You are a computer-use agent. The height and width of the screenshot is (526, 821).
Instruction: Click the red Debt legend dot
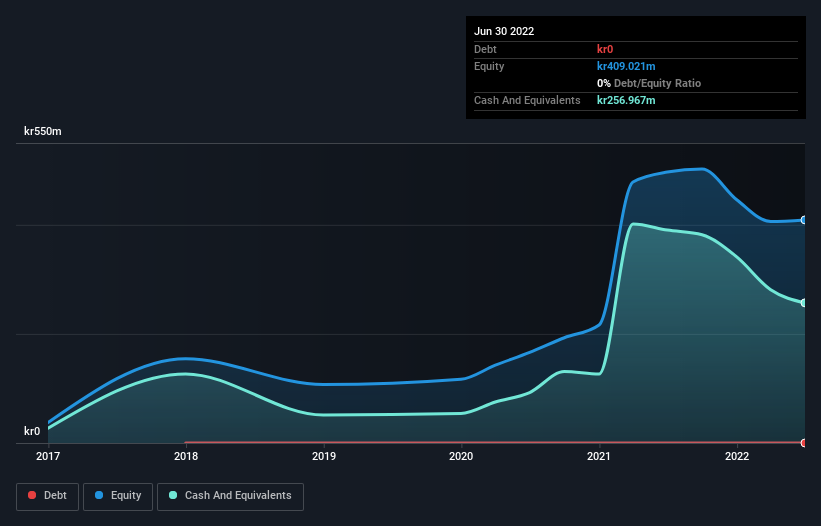click(32, 495)
